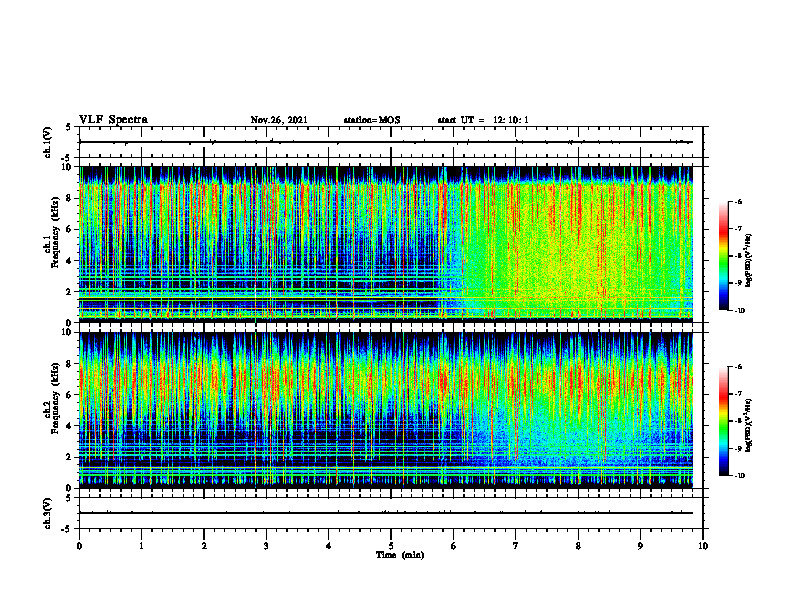Click time axis tick label "4"
Viewport: 792px width, 612px height.
coord(329,546)
